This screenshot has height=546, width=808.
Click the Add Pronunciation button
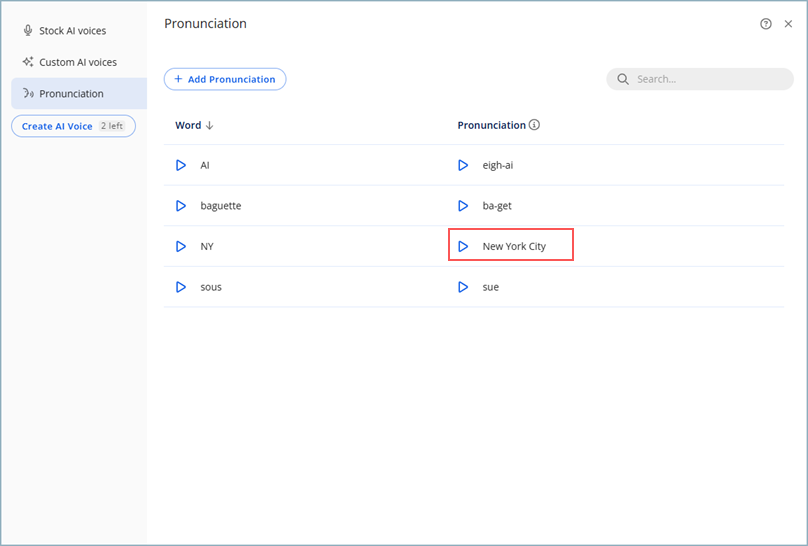(x=225, y=79)
